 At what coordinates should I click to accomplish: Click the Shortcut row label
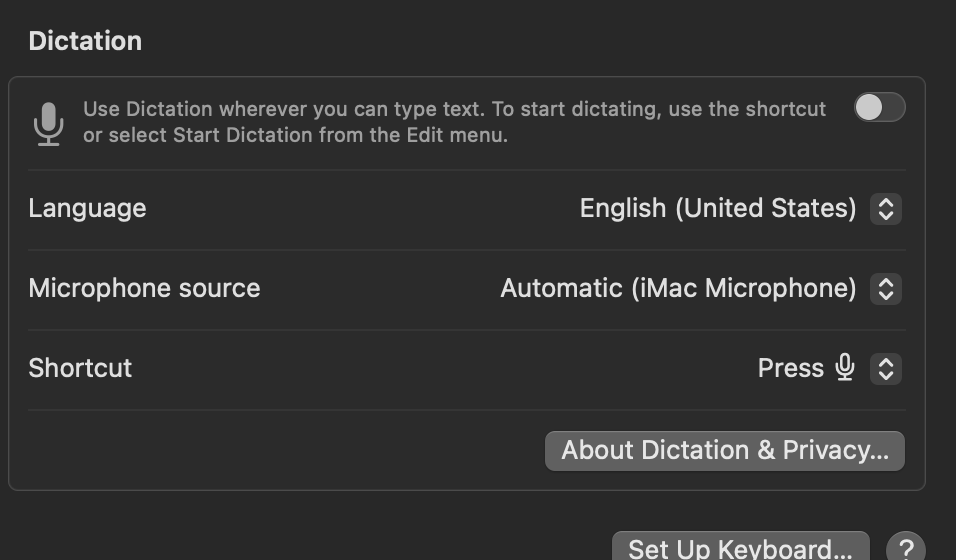[x=80, y=368]
